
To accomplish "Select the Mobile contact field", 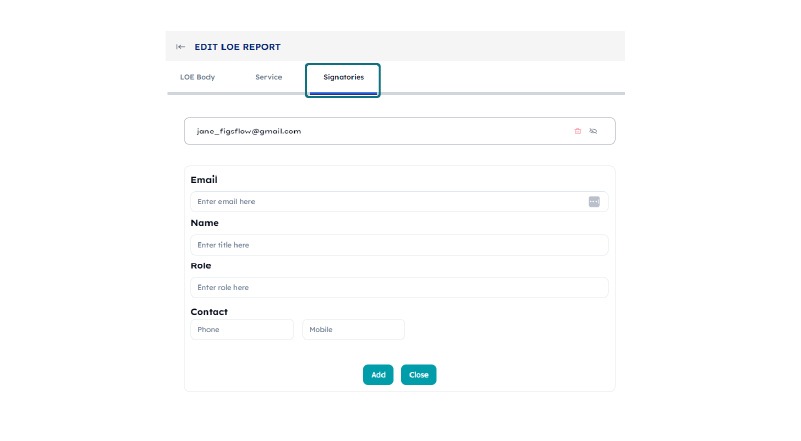I will (x=353, y=330).
